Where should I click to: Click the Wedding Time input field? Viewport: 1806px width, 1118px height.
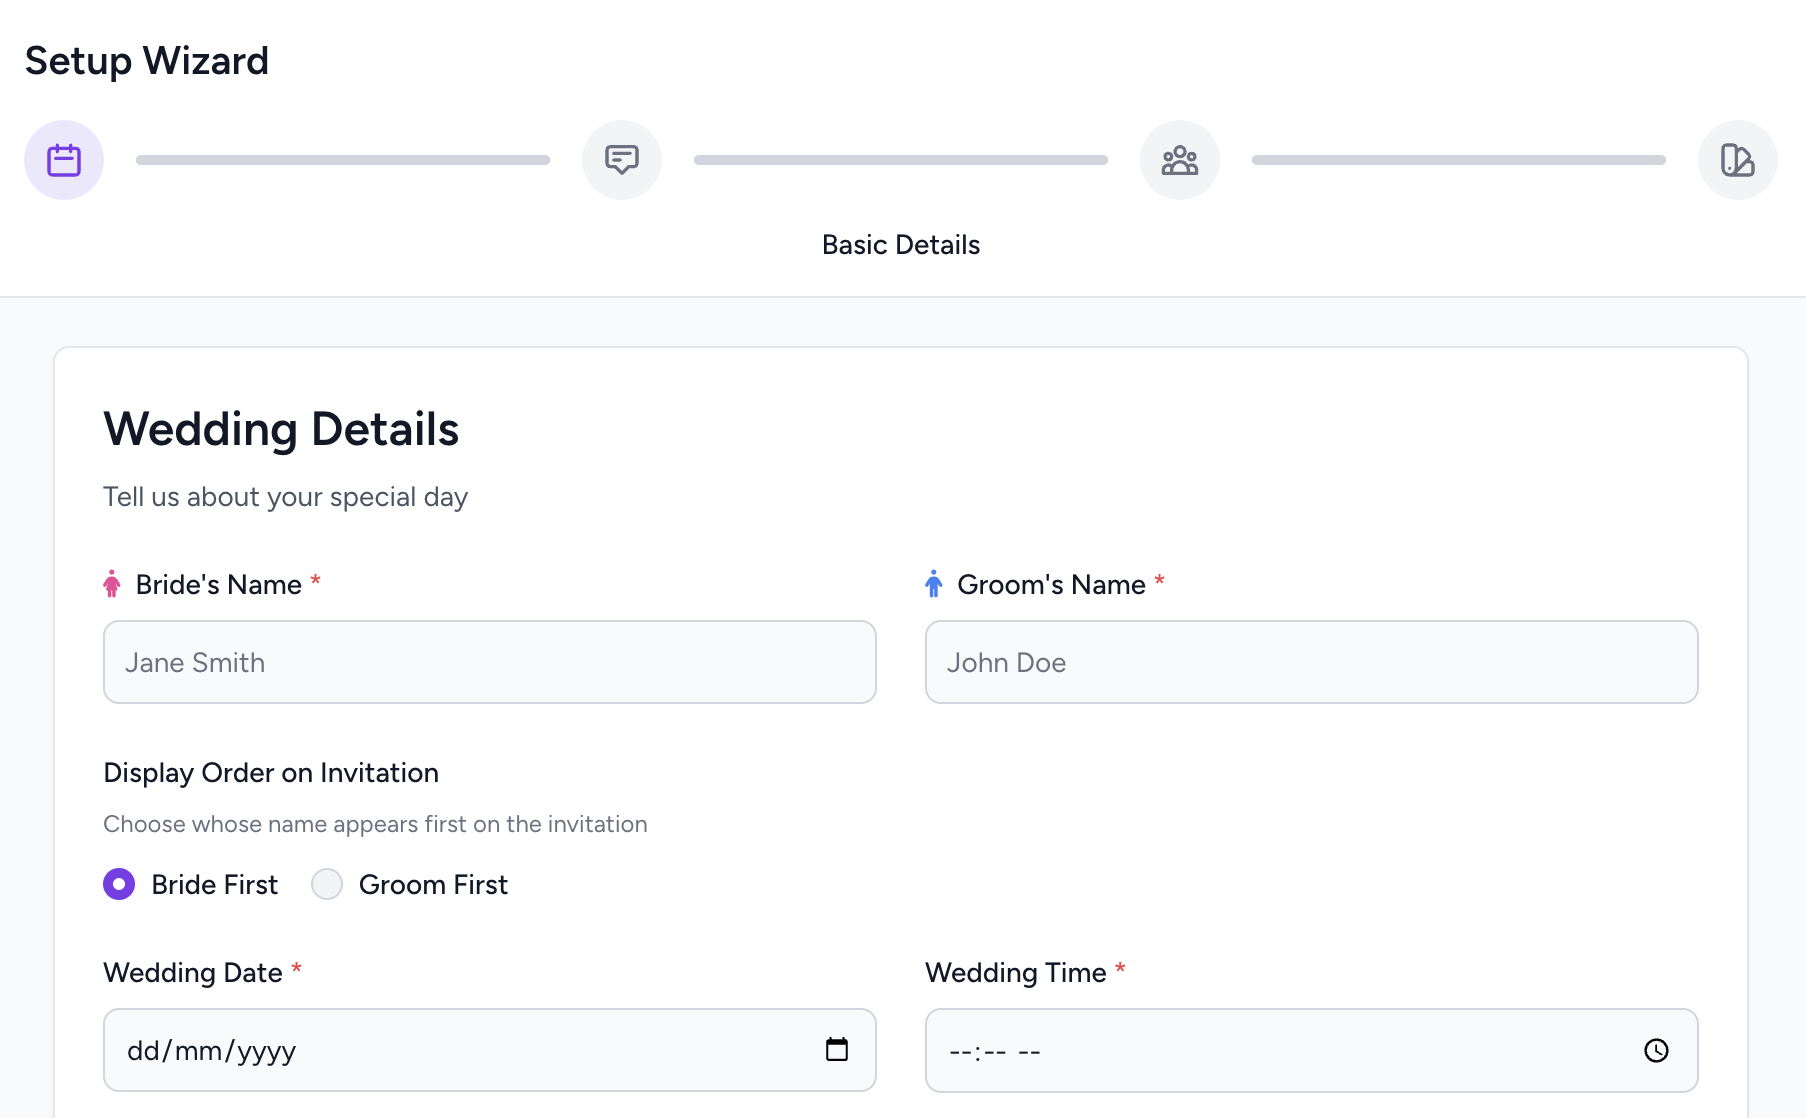click(x=1312, y=1050)
